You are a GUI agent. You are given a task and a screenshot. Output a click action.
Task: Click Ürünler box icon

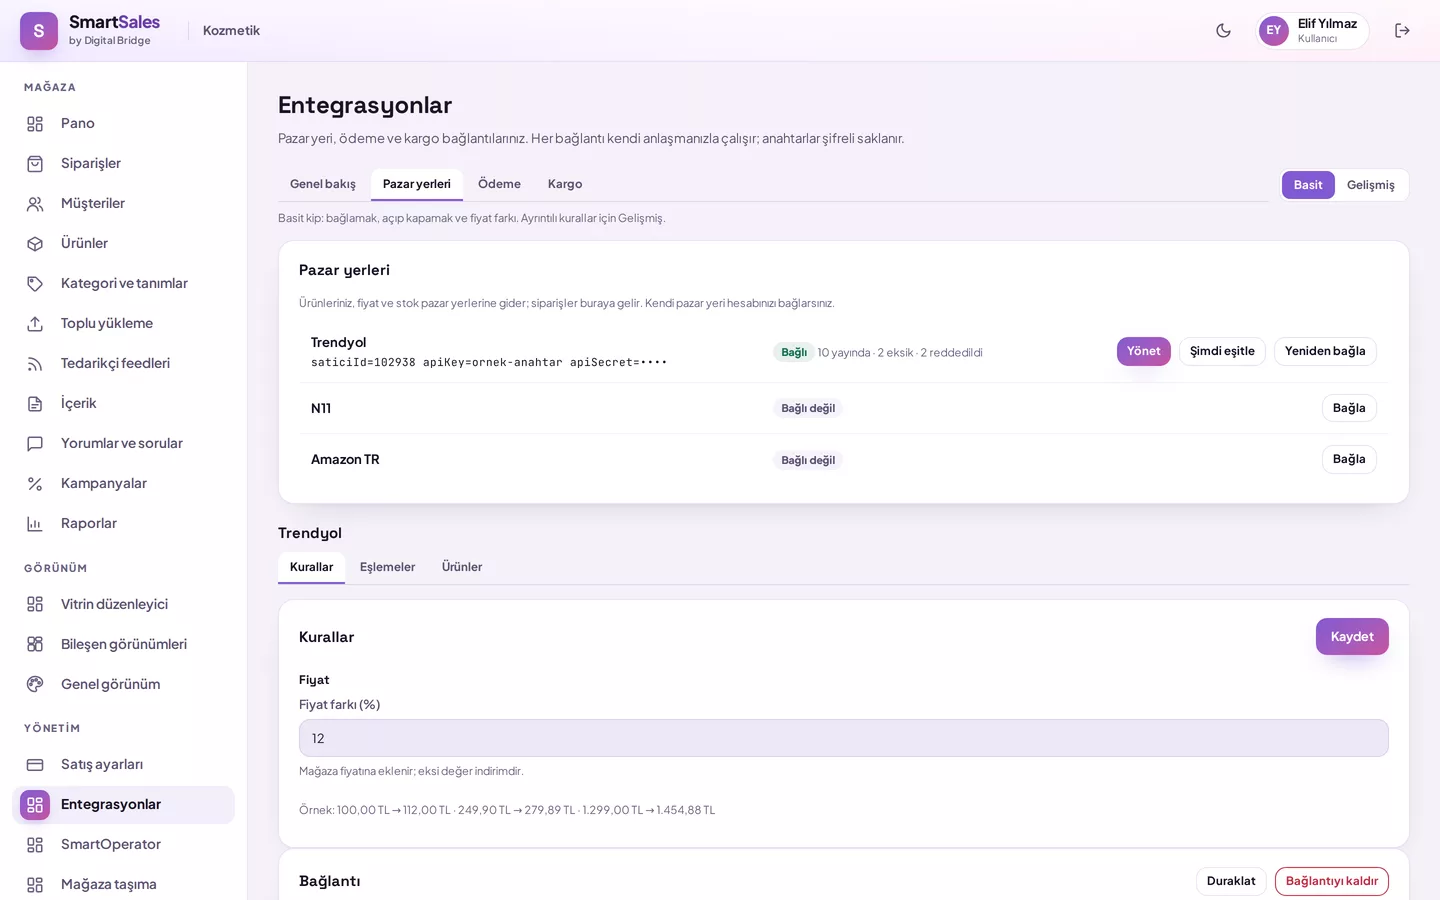click(35, 244)
